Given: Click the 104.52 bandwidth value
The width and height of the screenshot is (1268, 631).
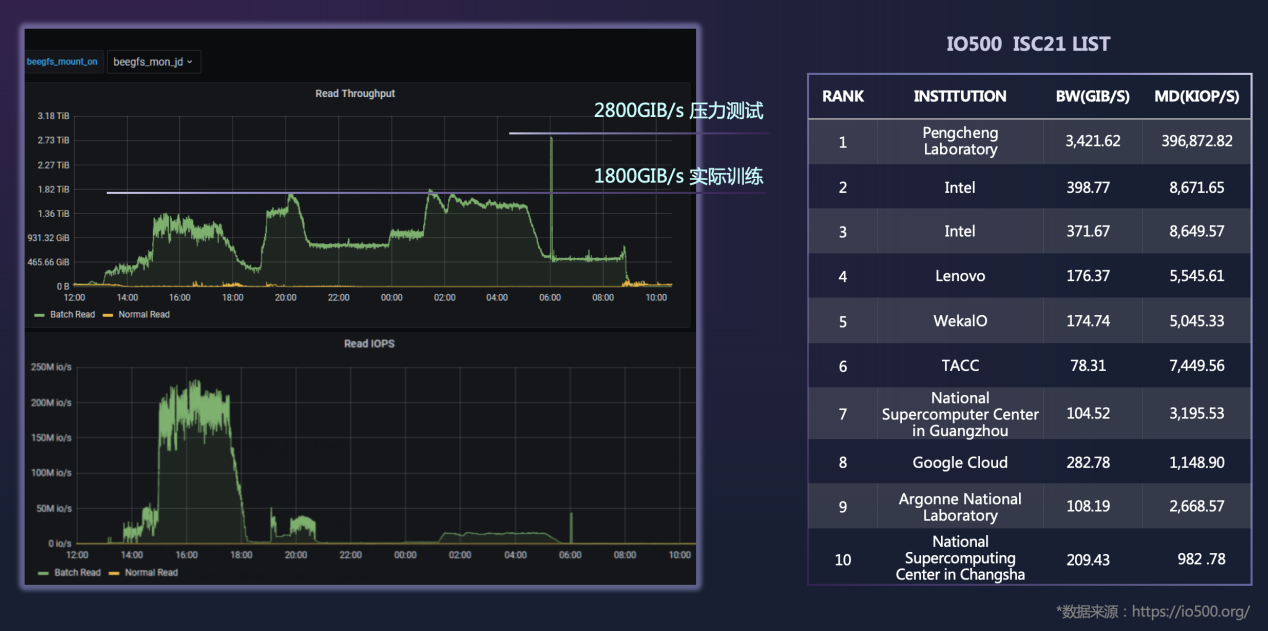Looking at the screenshot, I should (x=1088, y=414).
